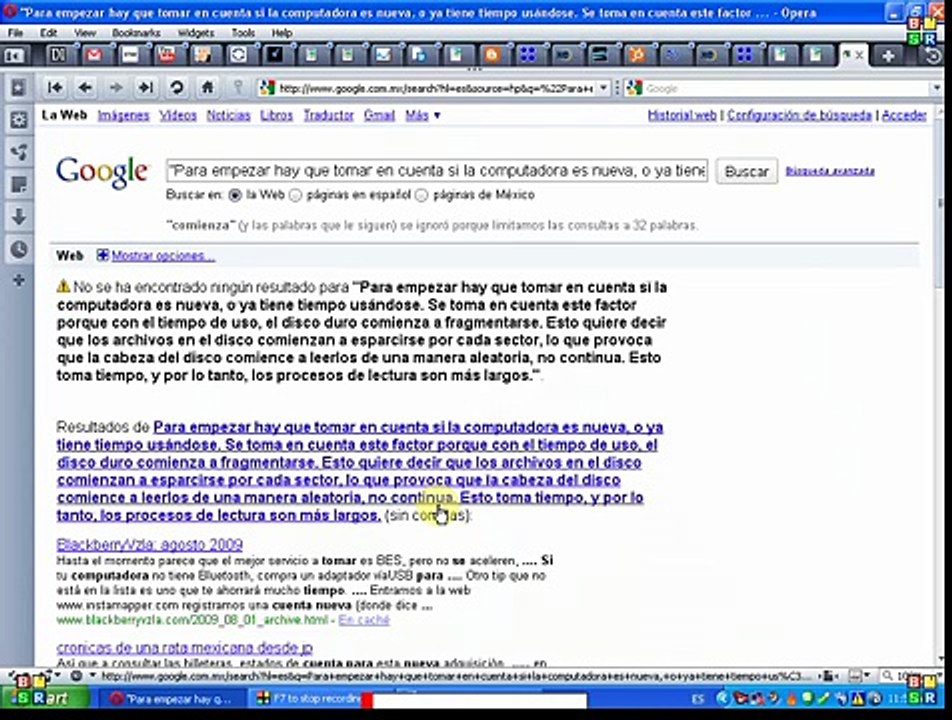This screenshot has height=720, width=952.
Task: Open the Widgets gear panel in sidebar
Action: point(19,120)
